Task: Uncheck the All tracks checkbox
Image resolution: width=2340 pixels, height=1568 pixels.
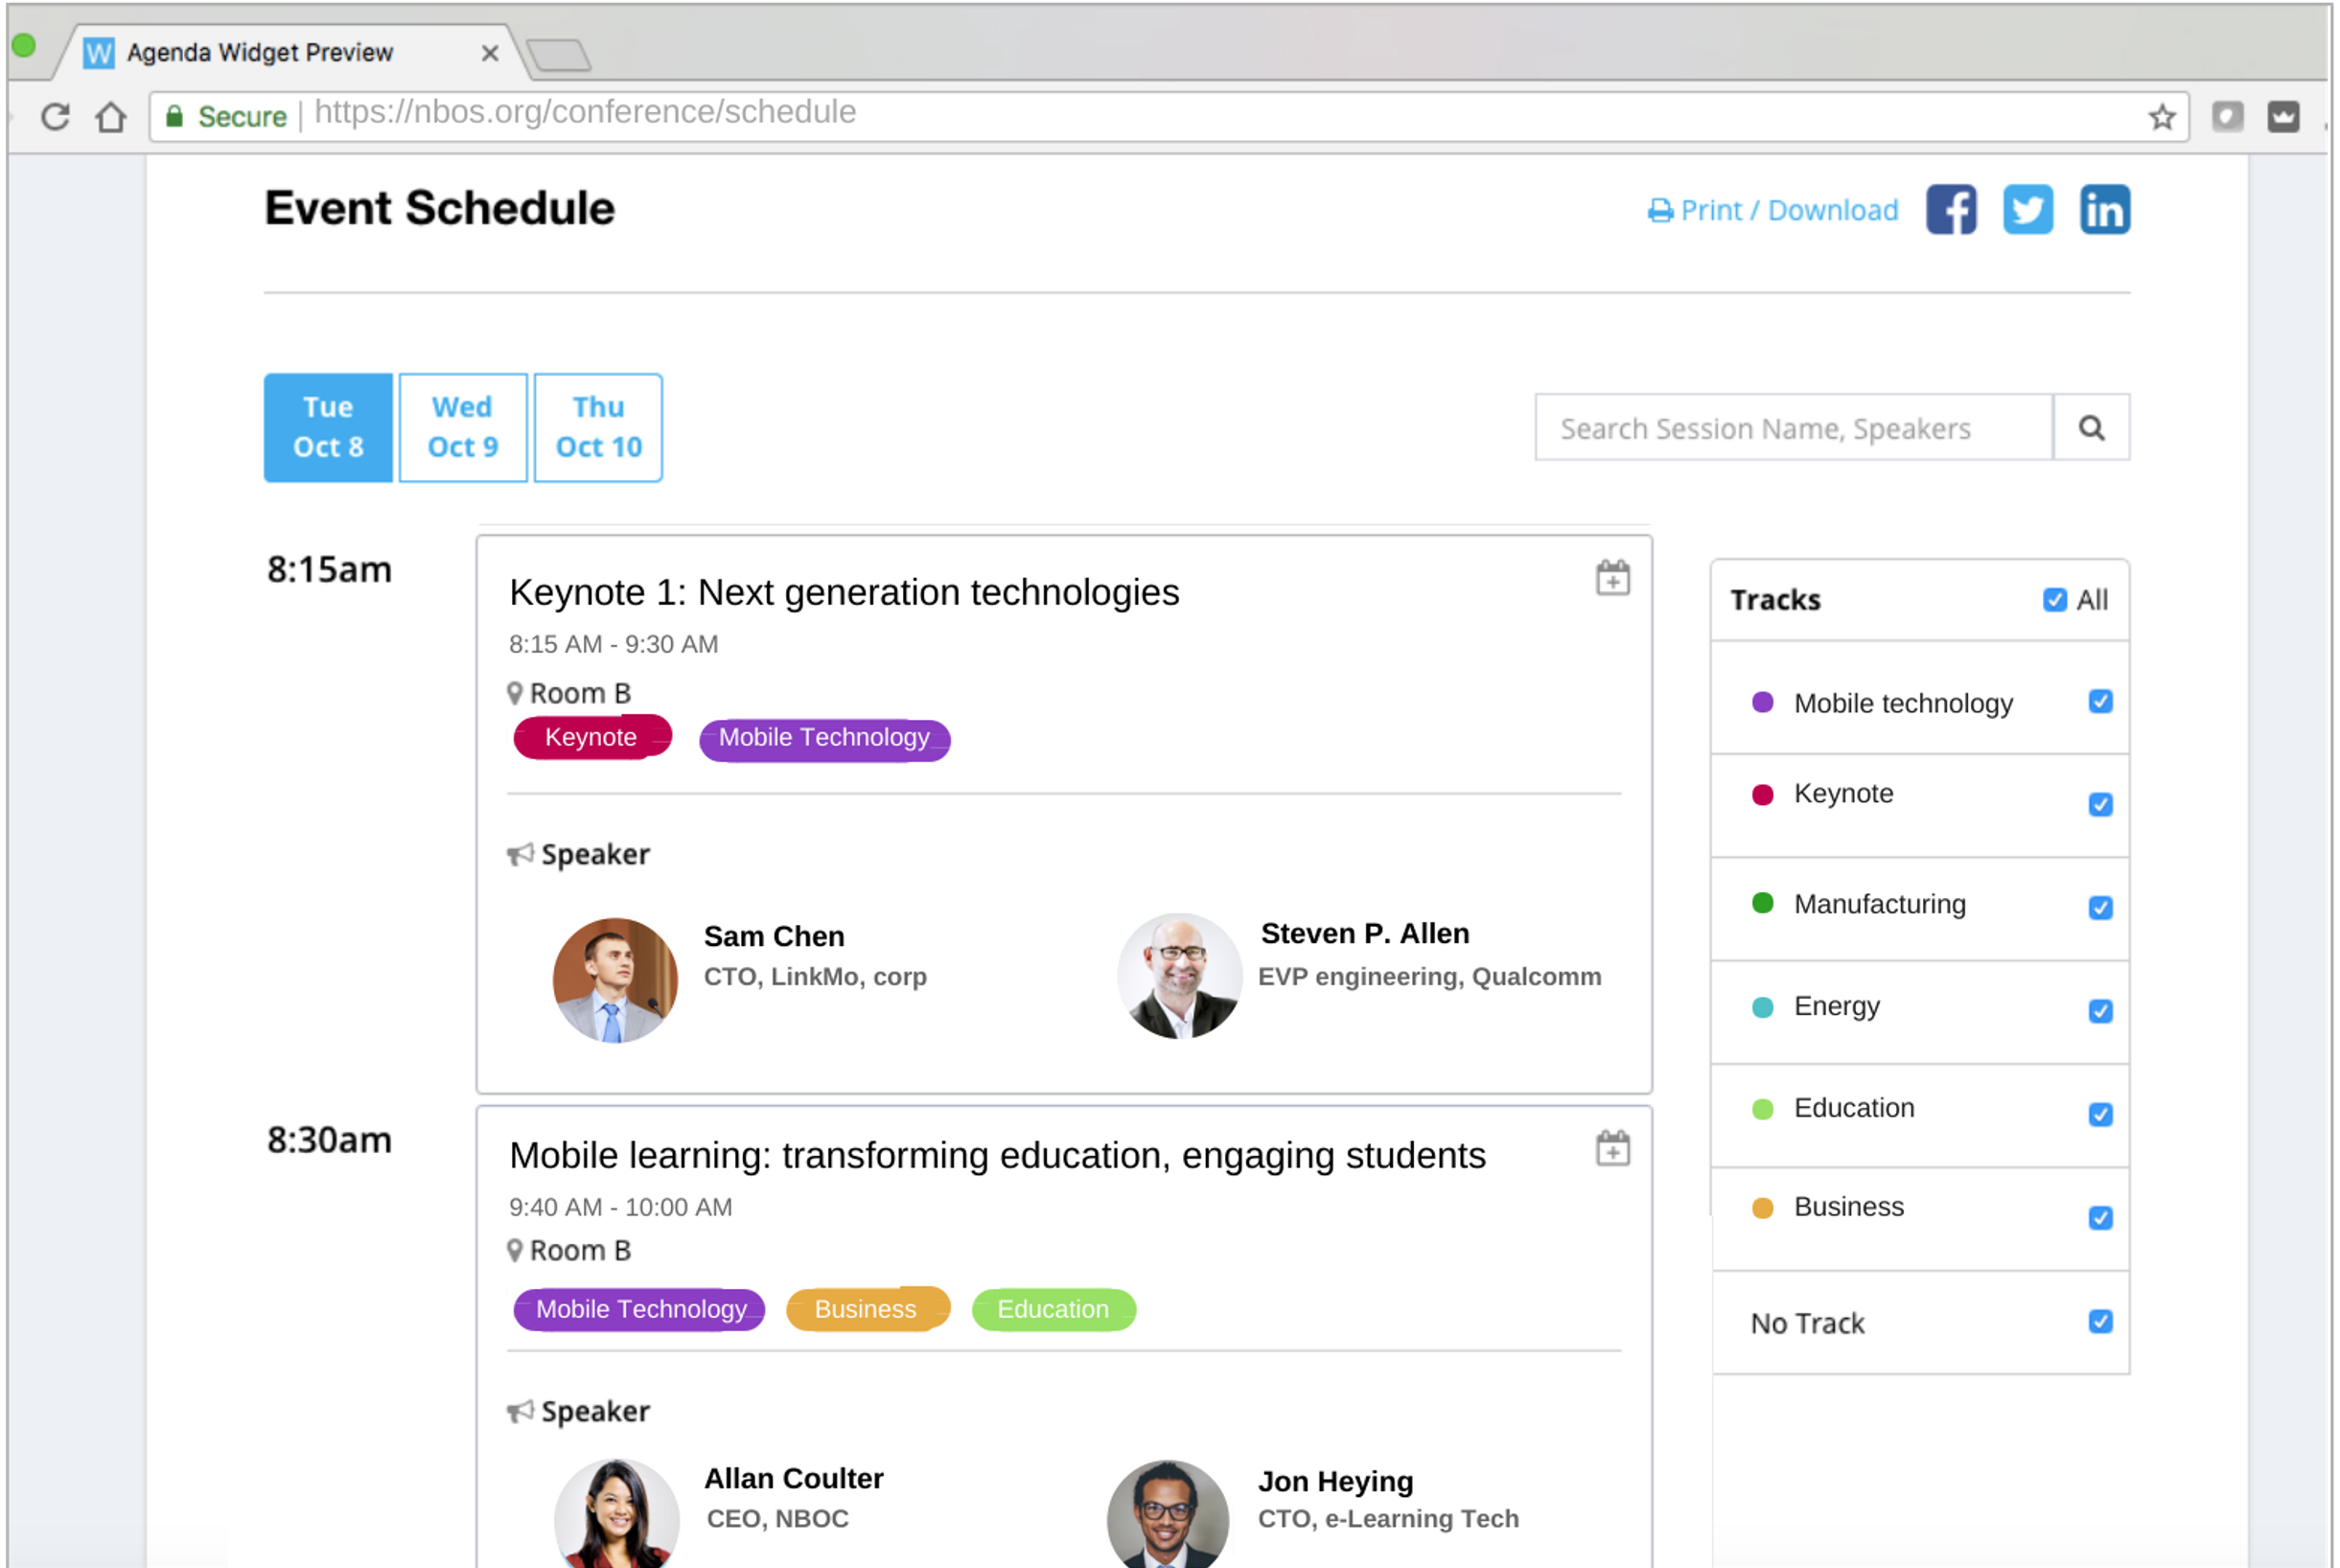Action: point(2054,600)
